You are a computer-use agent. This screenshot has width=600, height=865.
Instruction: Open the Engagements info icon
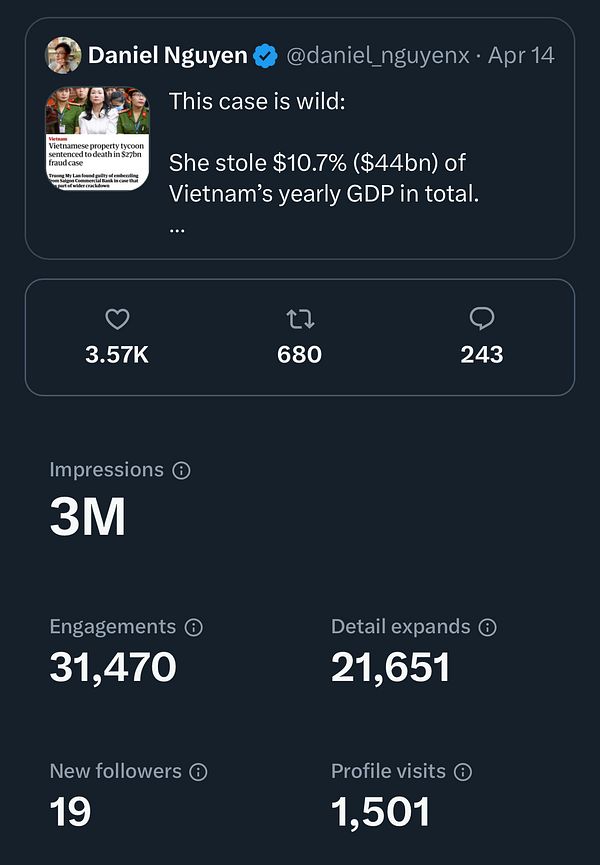tap(194, 627)
